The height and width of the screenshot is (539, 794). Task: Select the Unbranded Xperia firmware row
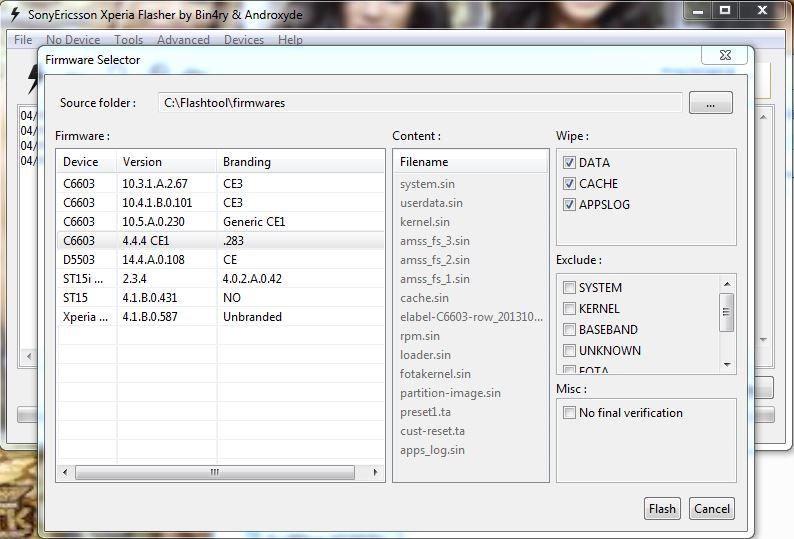click(221, 317)
